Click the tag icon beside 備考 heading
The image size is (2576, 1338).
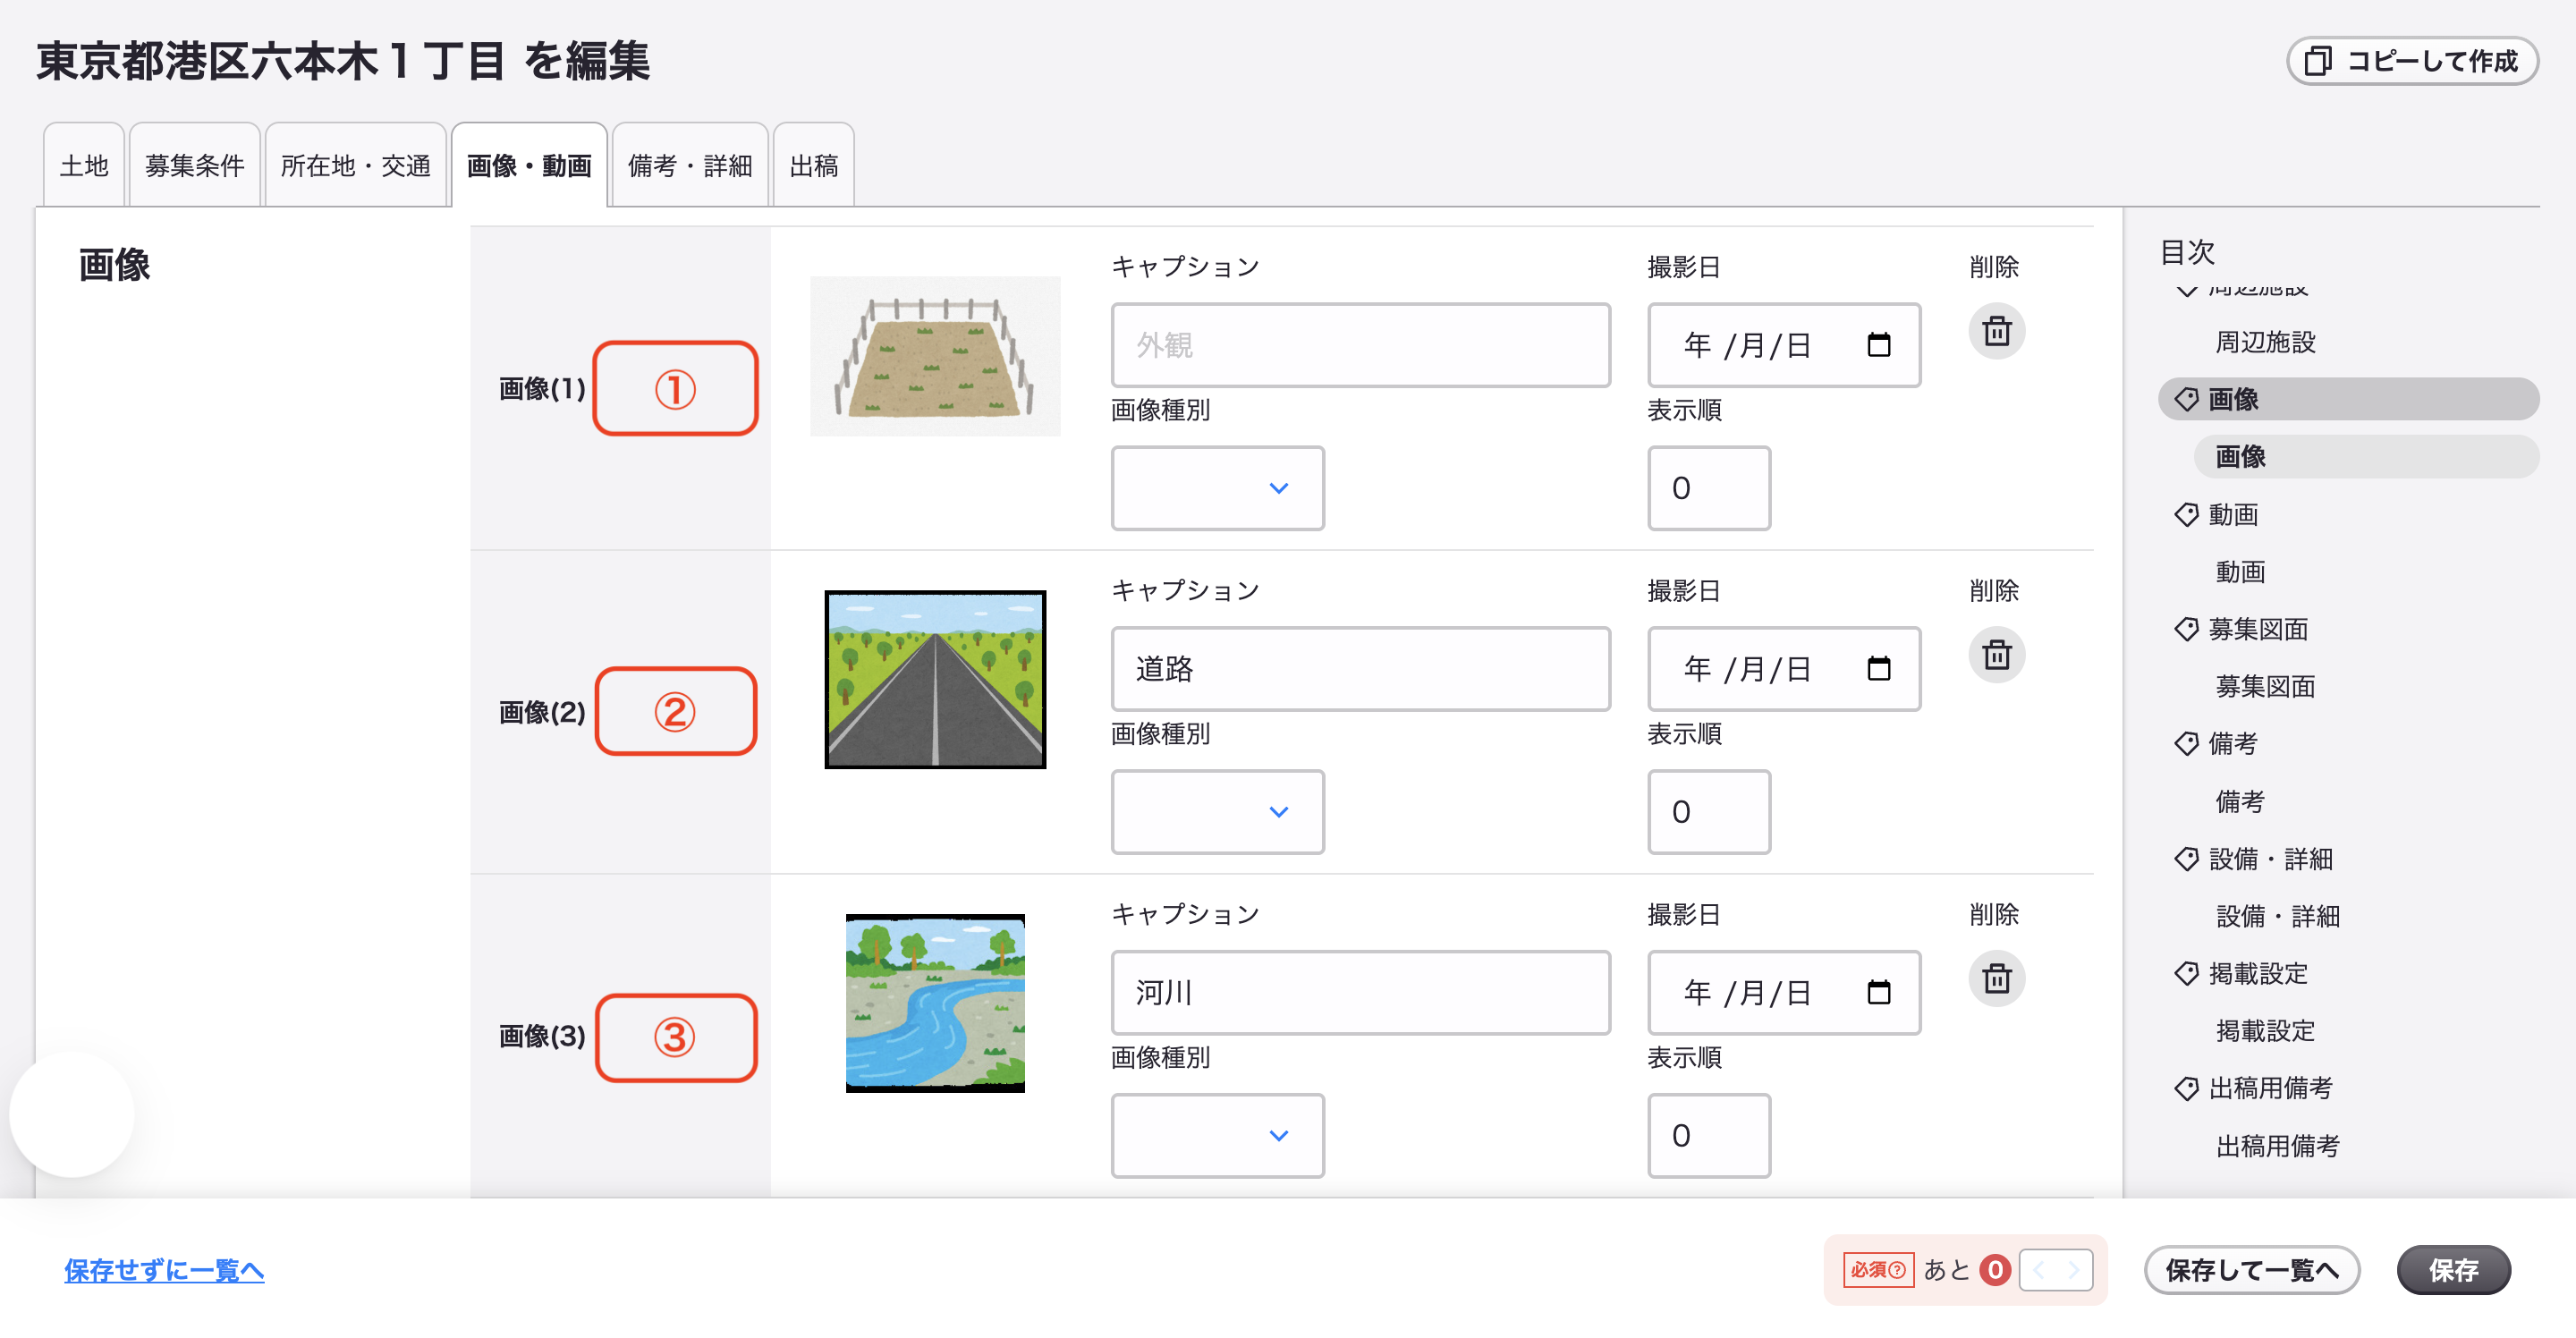[x=2186, y=744]
